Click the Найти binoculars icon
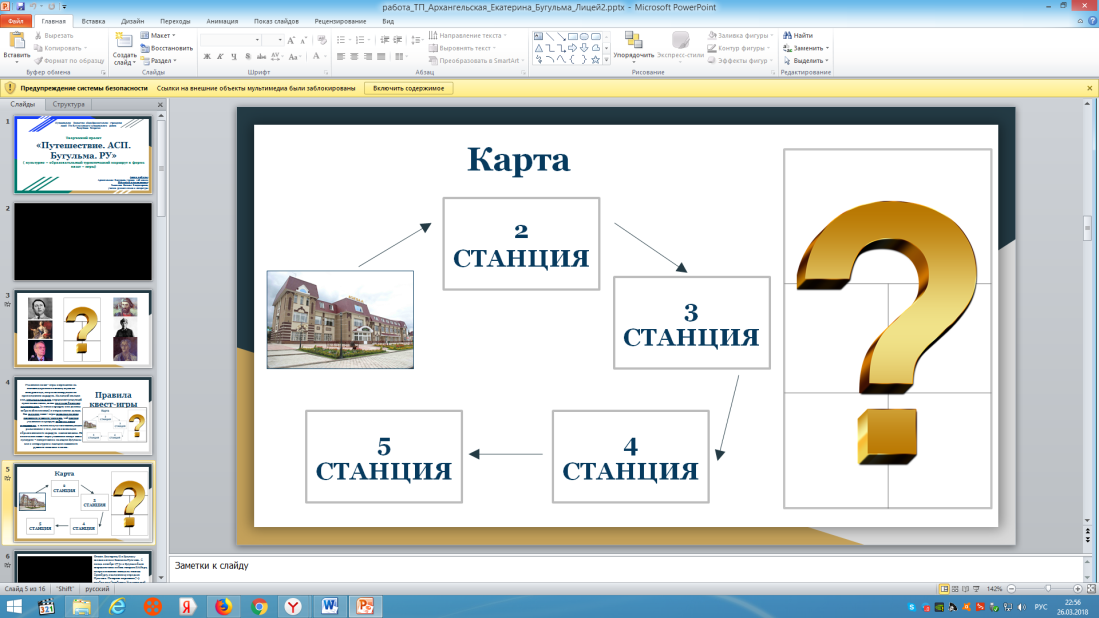The image size is (1099, 618). (788, 35)
